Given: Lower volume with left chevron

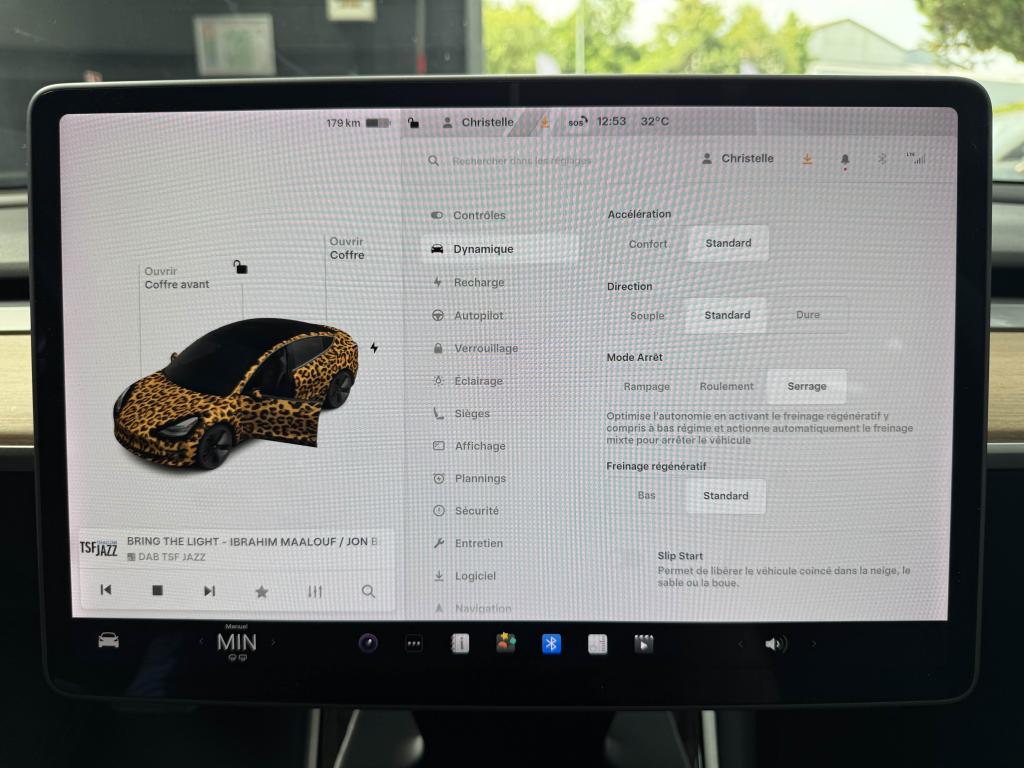Looking at the screenshot, I should click(740, 644).
